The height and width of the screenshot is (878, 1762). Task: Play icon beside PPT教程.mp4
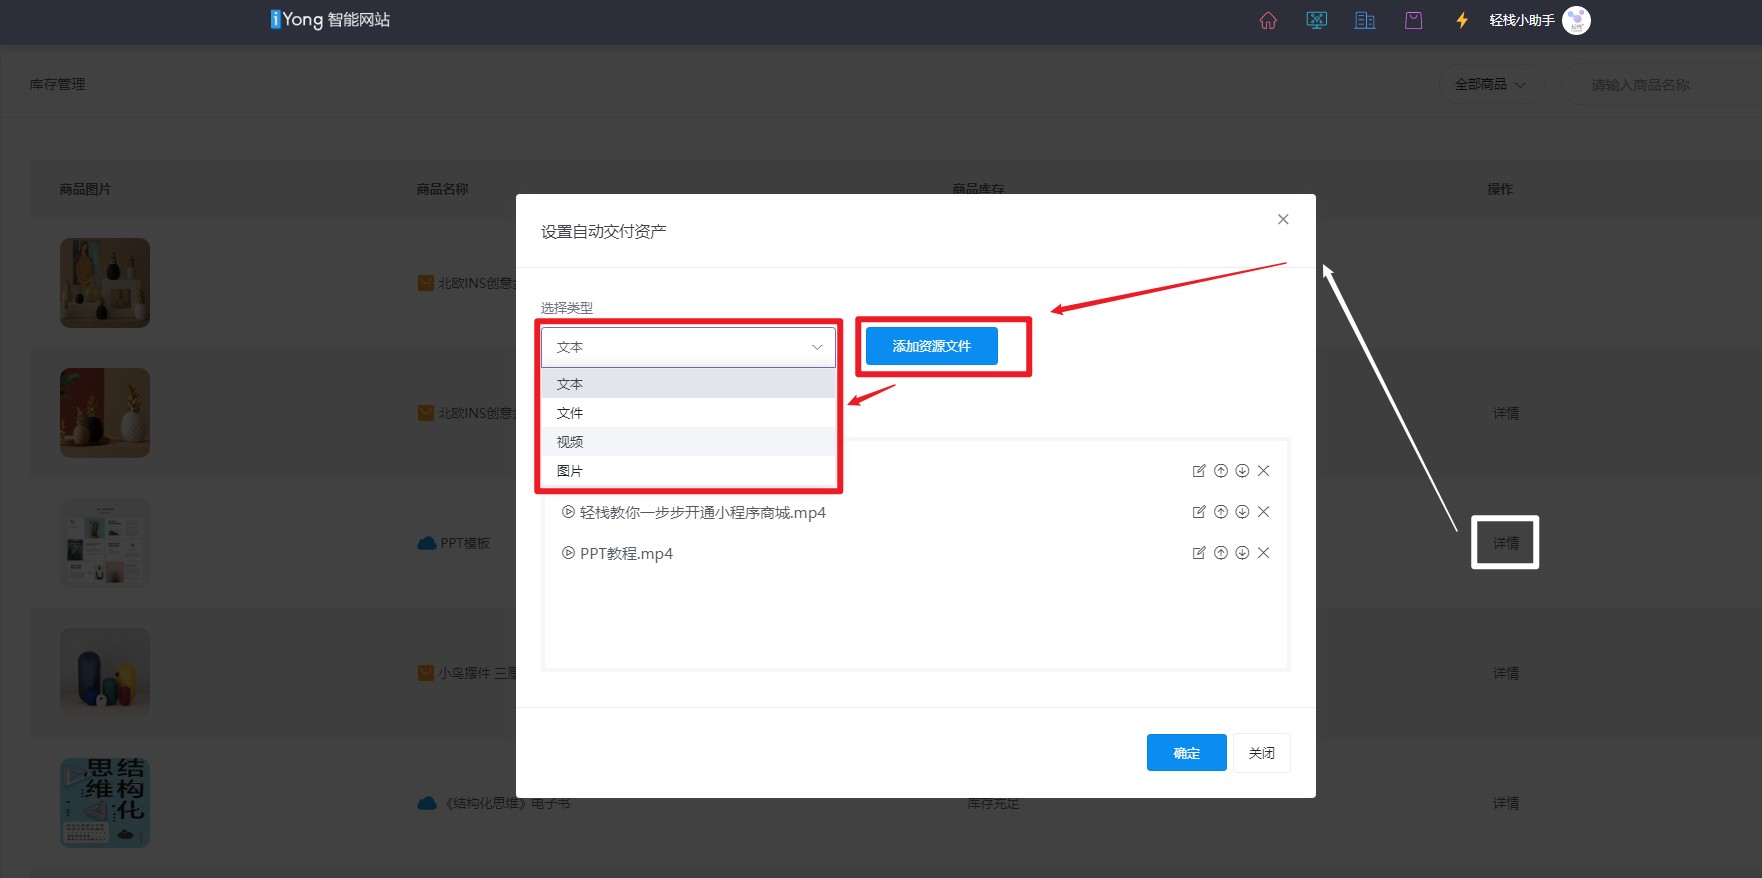pyautogui.click(x=568, y=553)
